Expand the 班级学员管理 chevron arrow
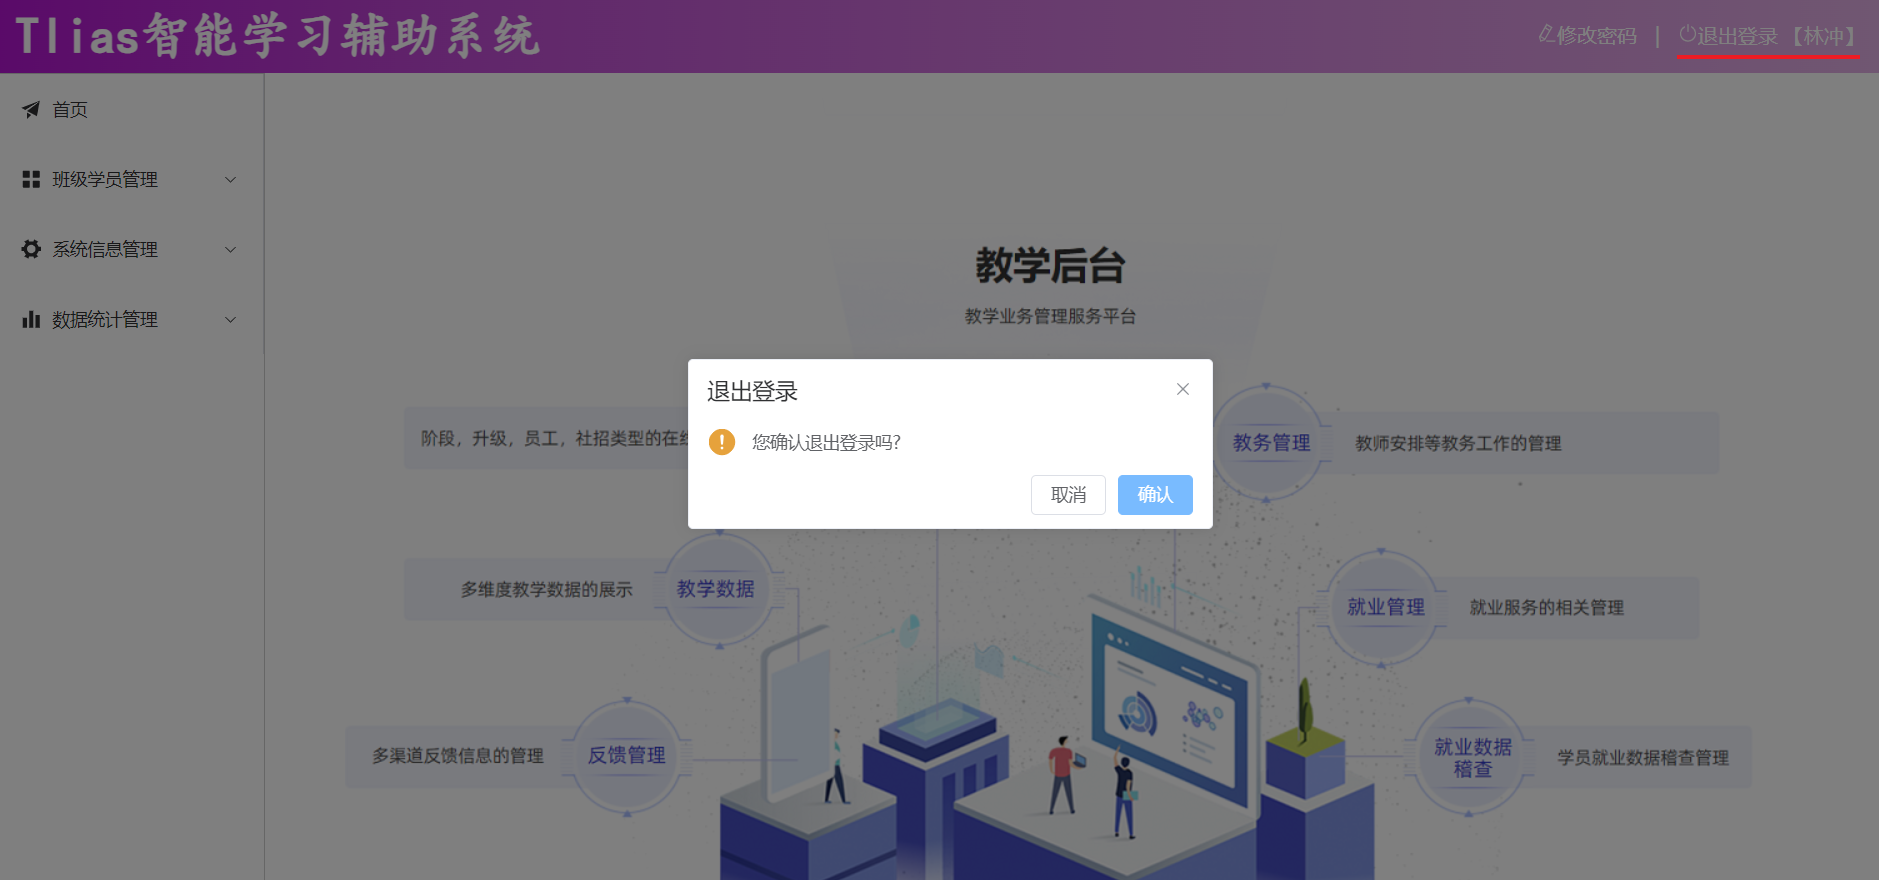Image resolution: width=1879 pixels, height=880 pixels. (x=230, y=180)
